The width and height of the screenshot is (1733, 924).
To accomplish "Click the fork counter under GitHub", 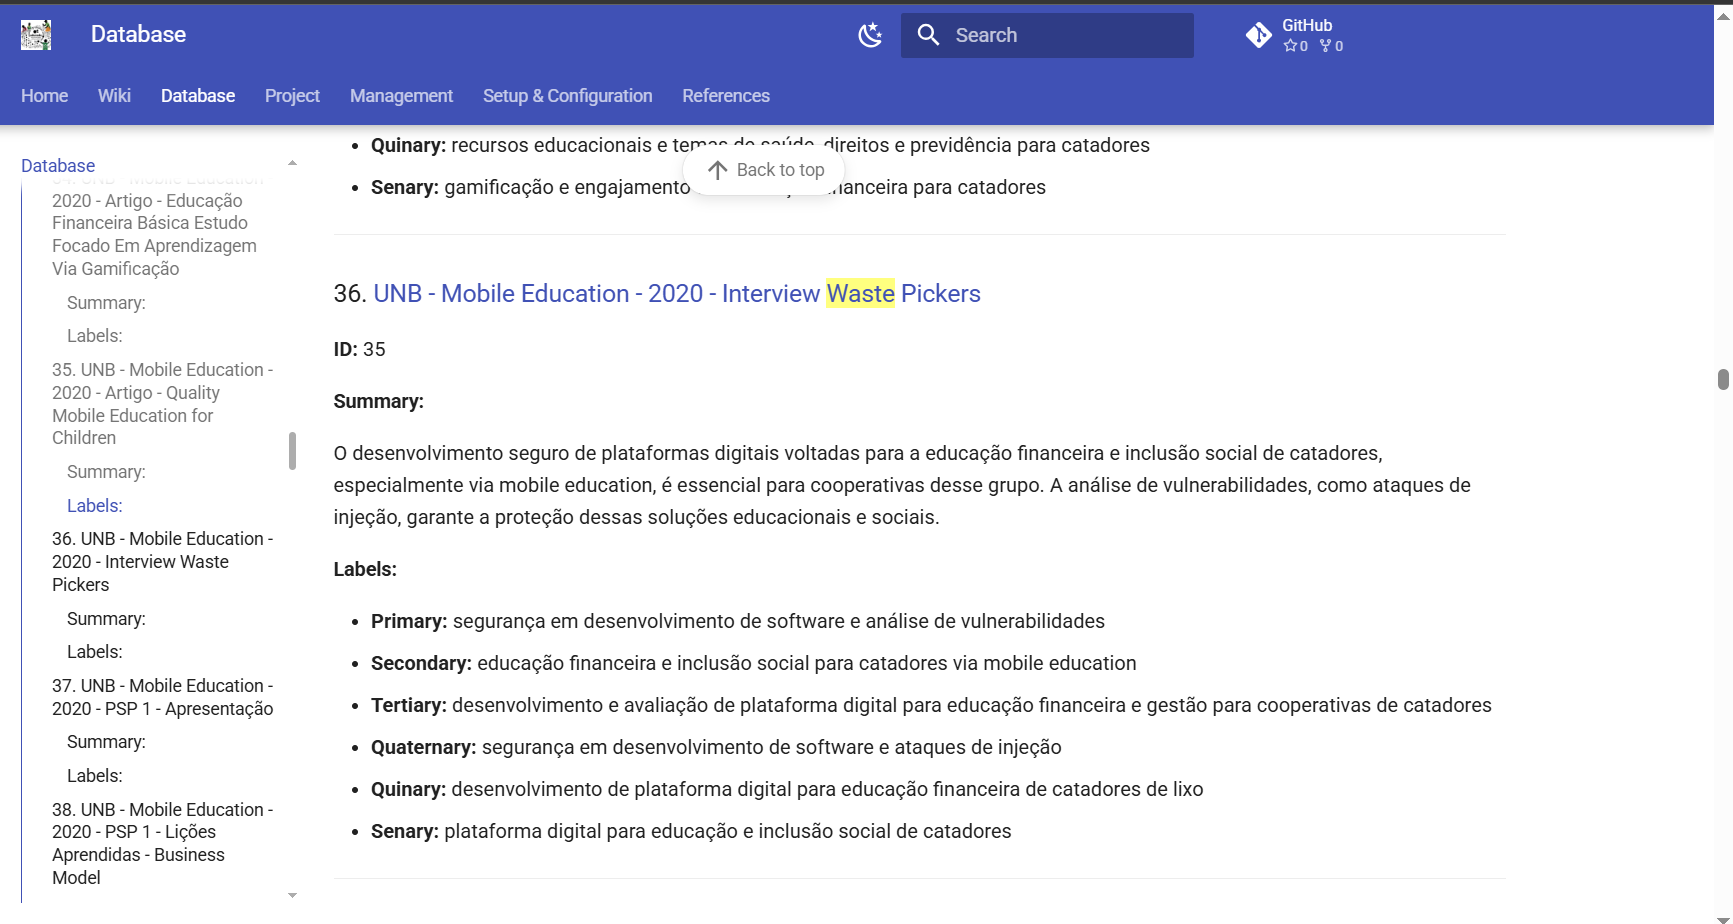I will click(x=1330, y=46).
